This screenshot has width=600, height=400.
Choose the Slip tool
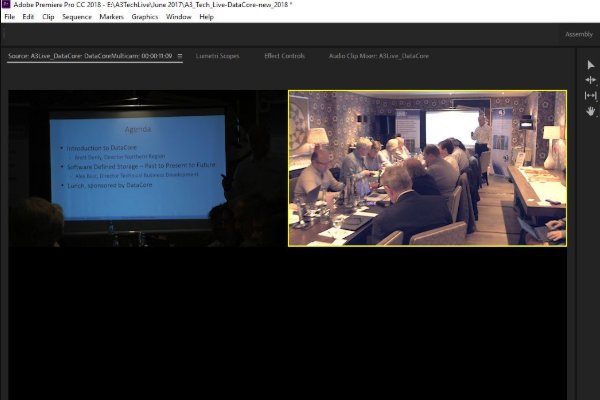590,95
